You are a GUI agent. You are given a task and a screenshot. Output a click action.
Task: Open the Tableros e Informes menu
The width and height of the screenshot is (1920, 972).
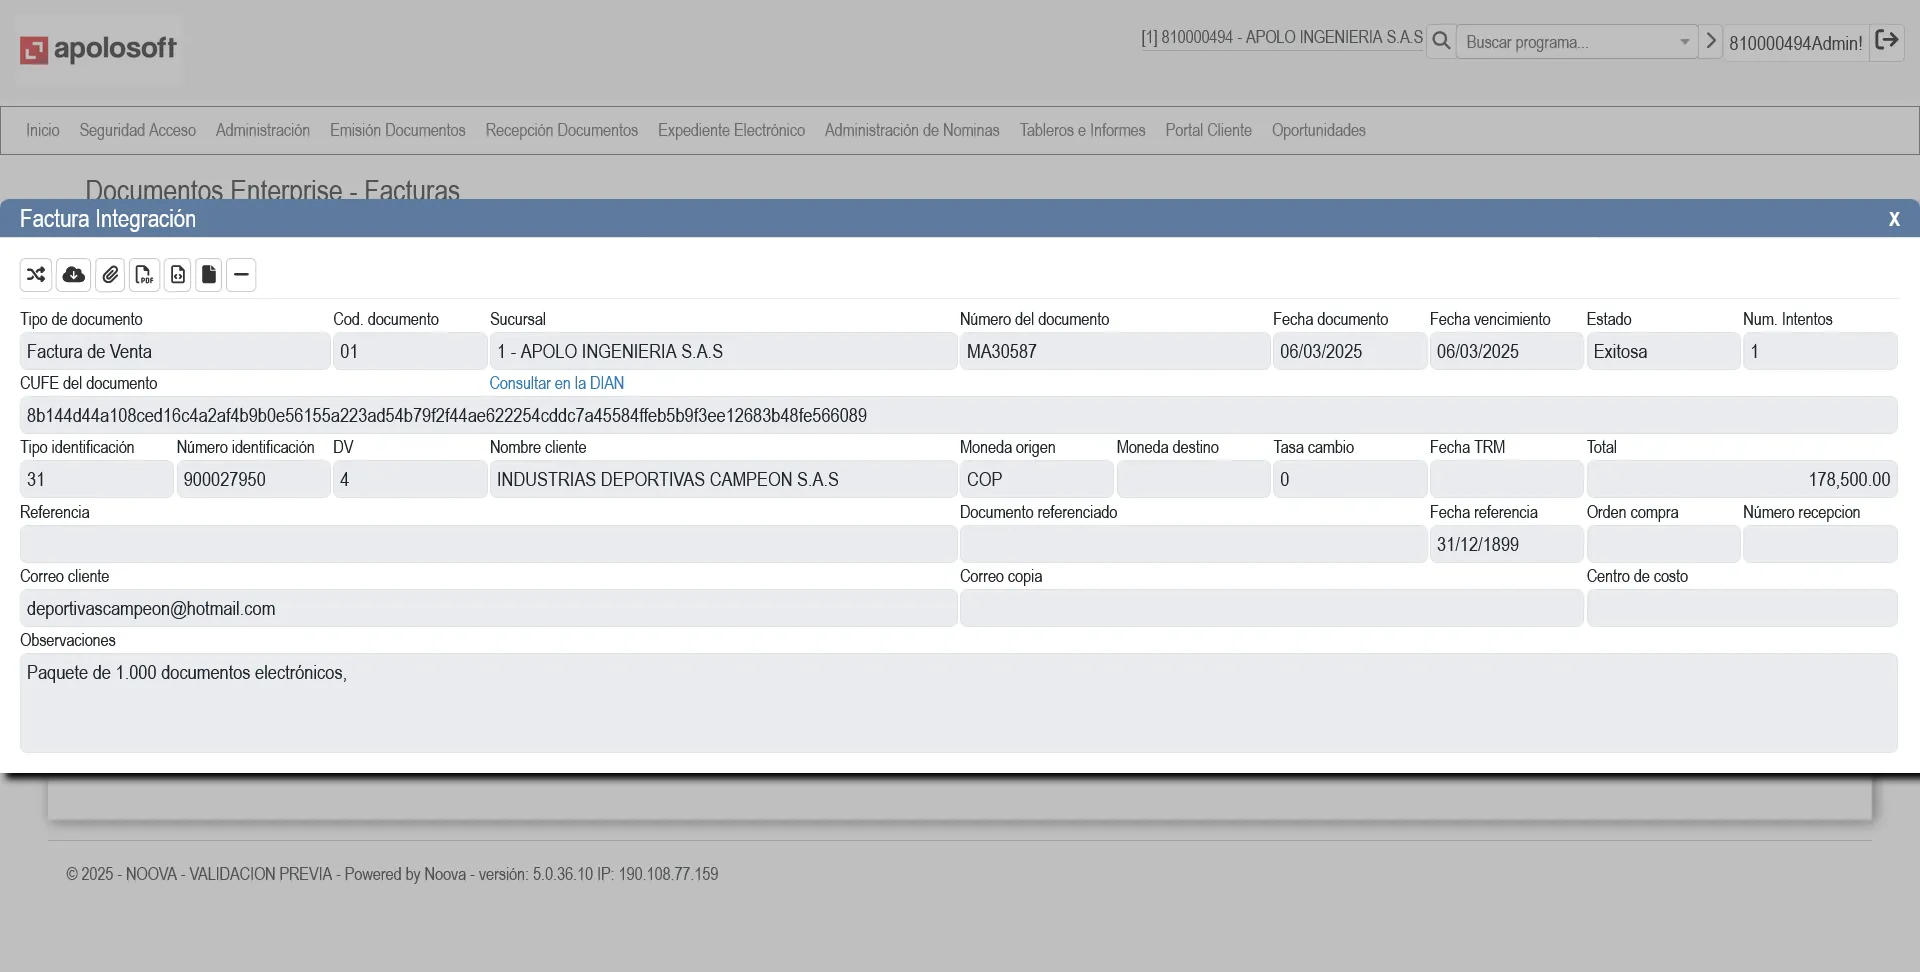point(1082,130)
